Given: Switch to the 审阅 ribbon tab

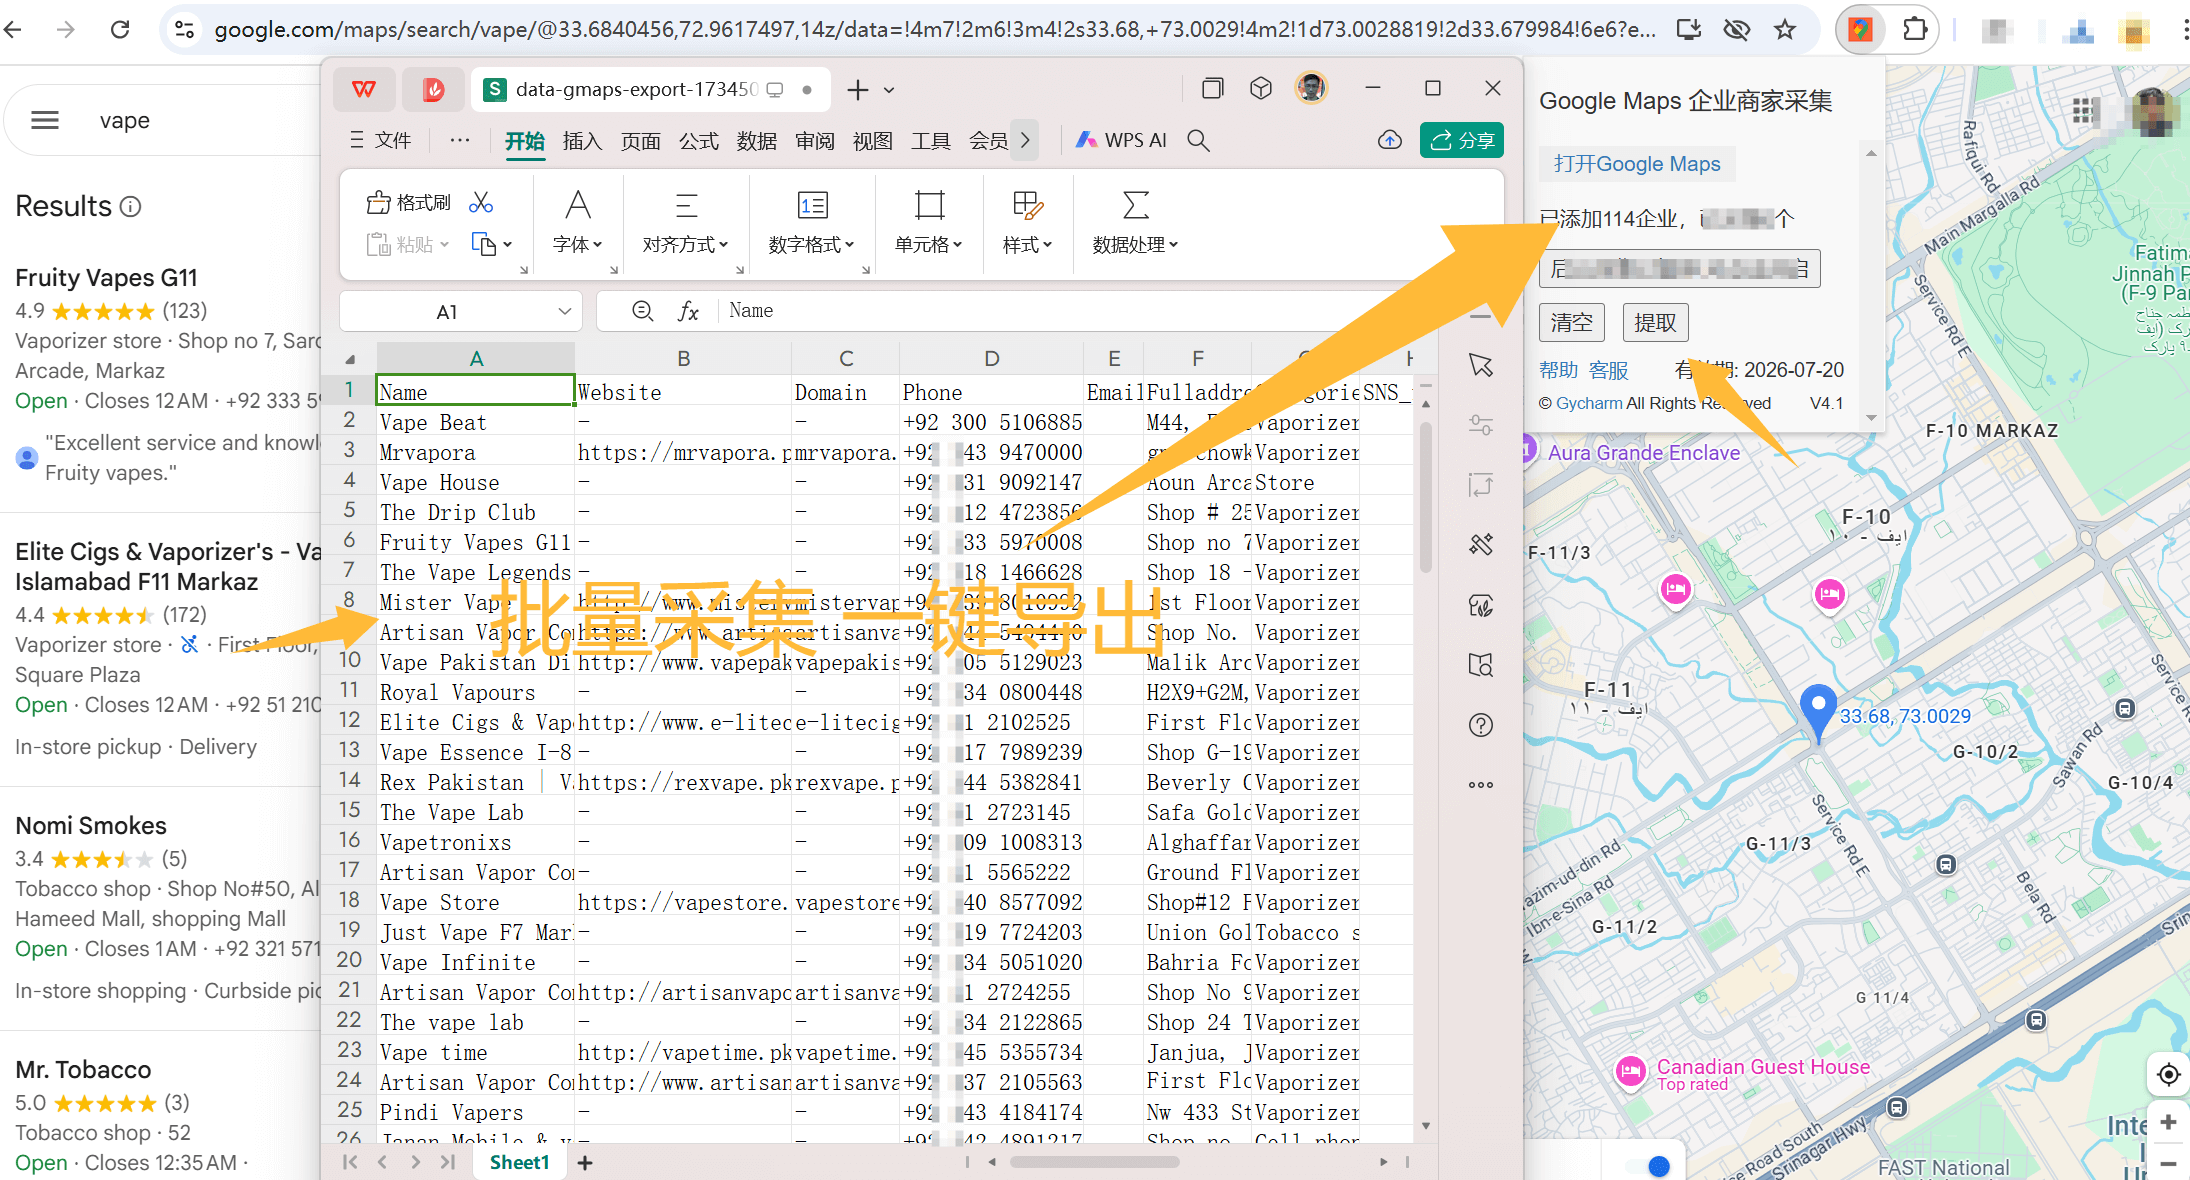Looking at the screenshot, I should pos(814,141).
